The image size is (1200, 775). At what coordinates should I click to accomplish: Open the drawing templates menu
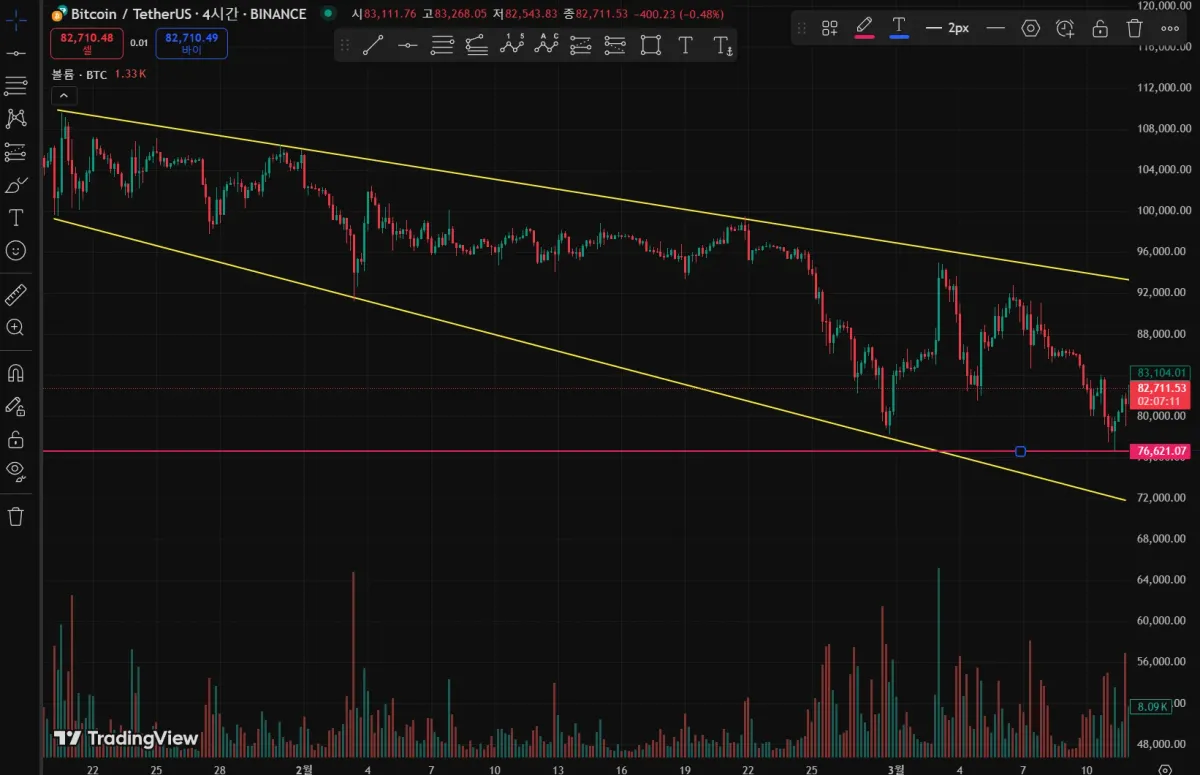pos(829,28)
